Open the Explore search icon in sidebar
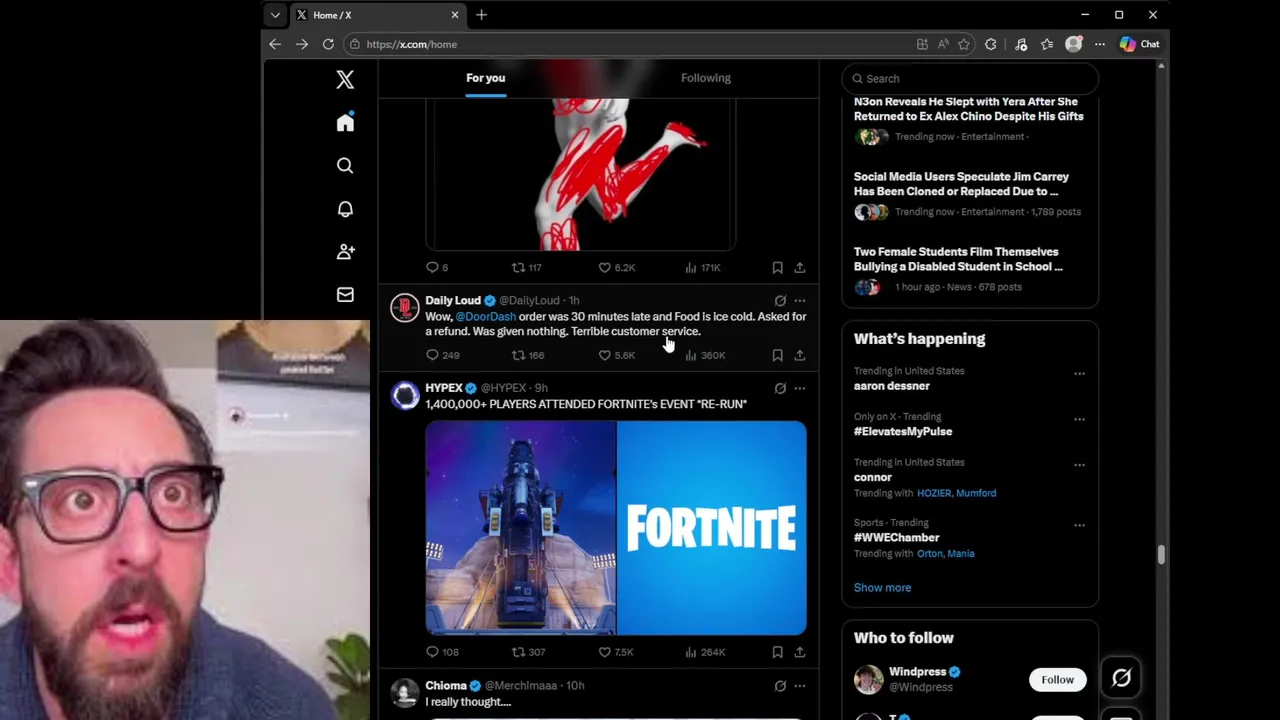This screenshot has height=720, width=1280. point(345,165)
